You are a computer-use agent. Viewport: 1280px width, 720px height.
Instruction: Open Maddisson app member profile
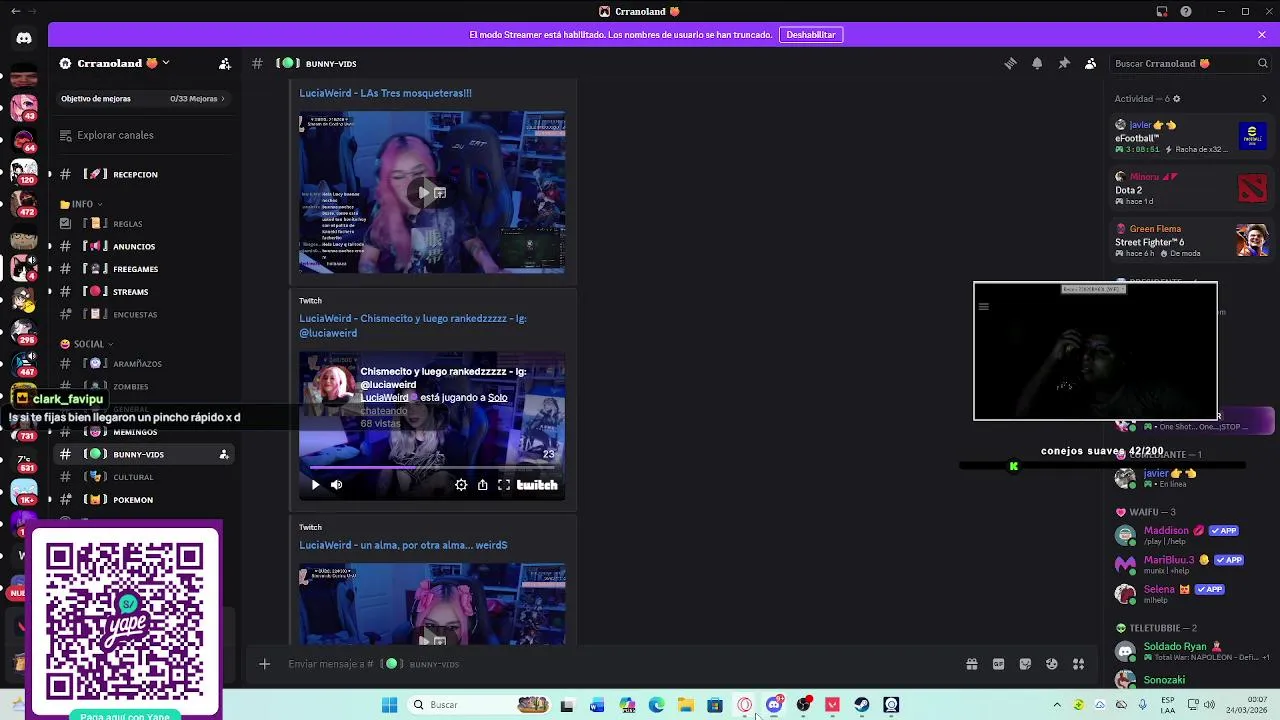point(1190,535)
